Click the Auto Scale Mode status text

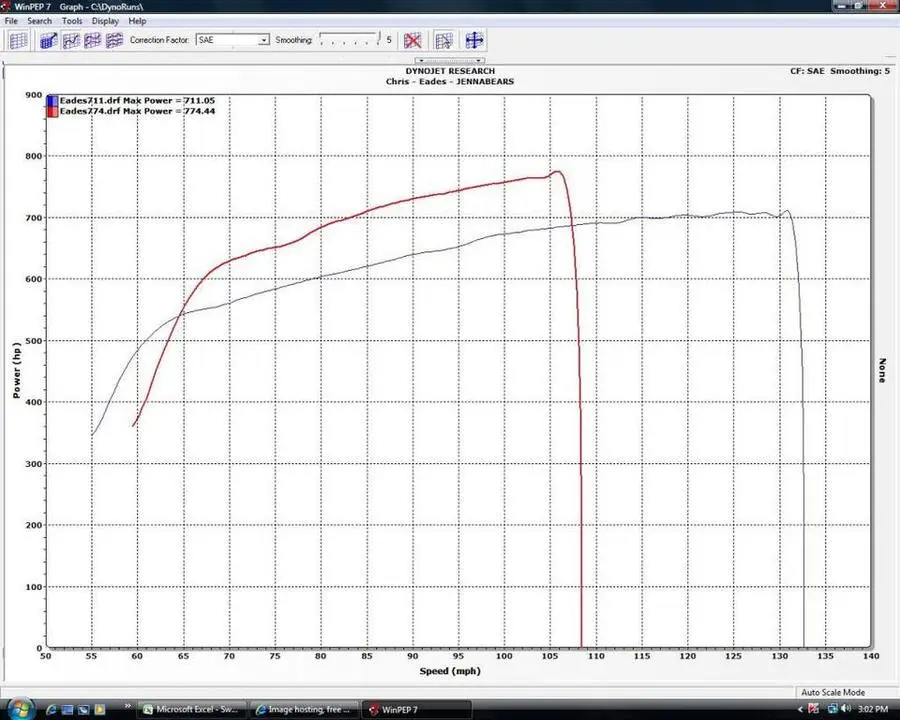pos(833,692)
